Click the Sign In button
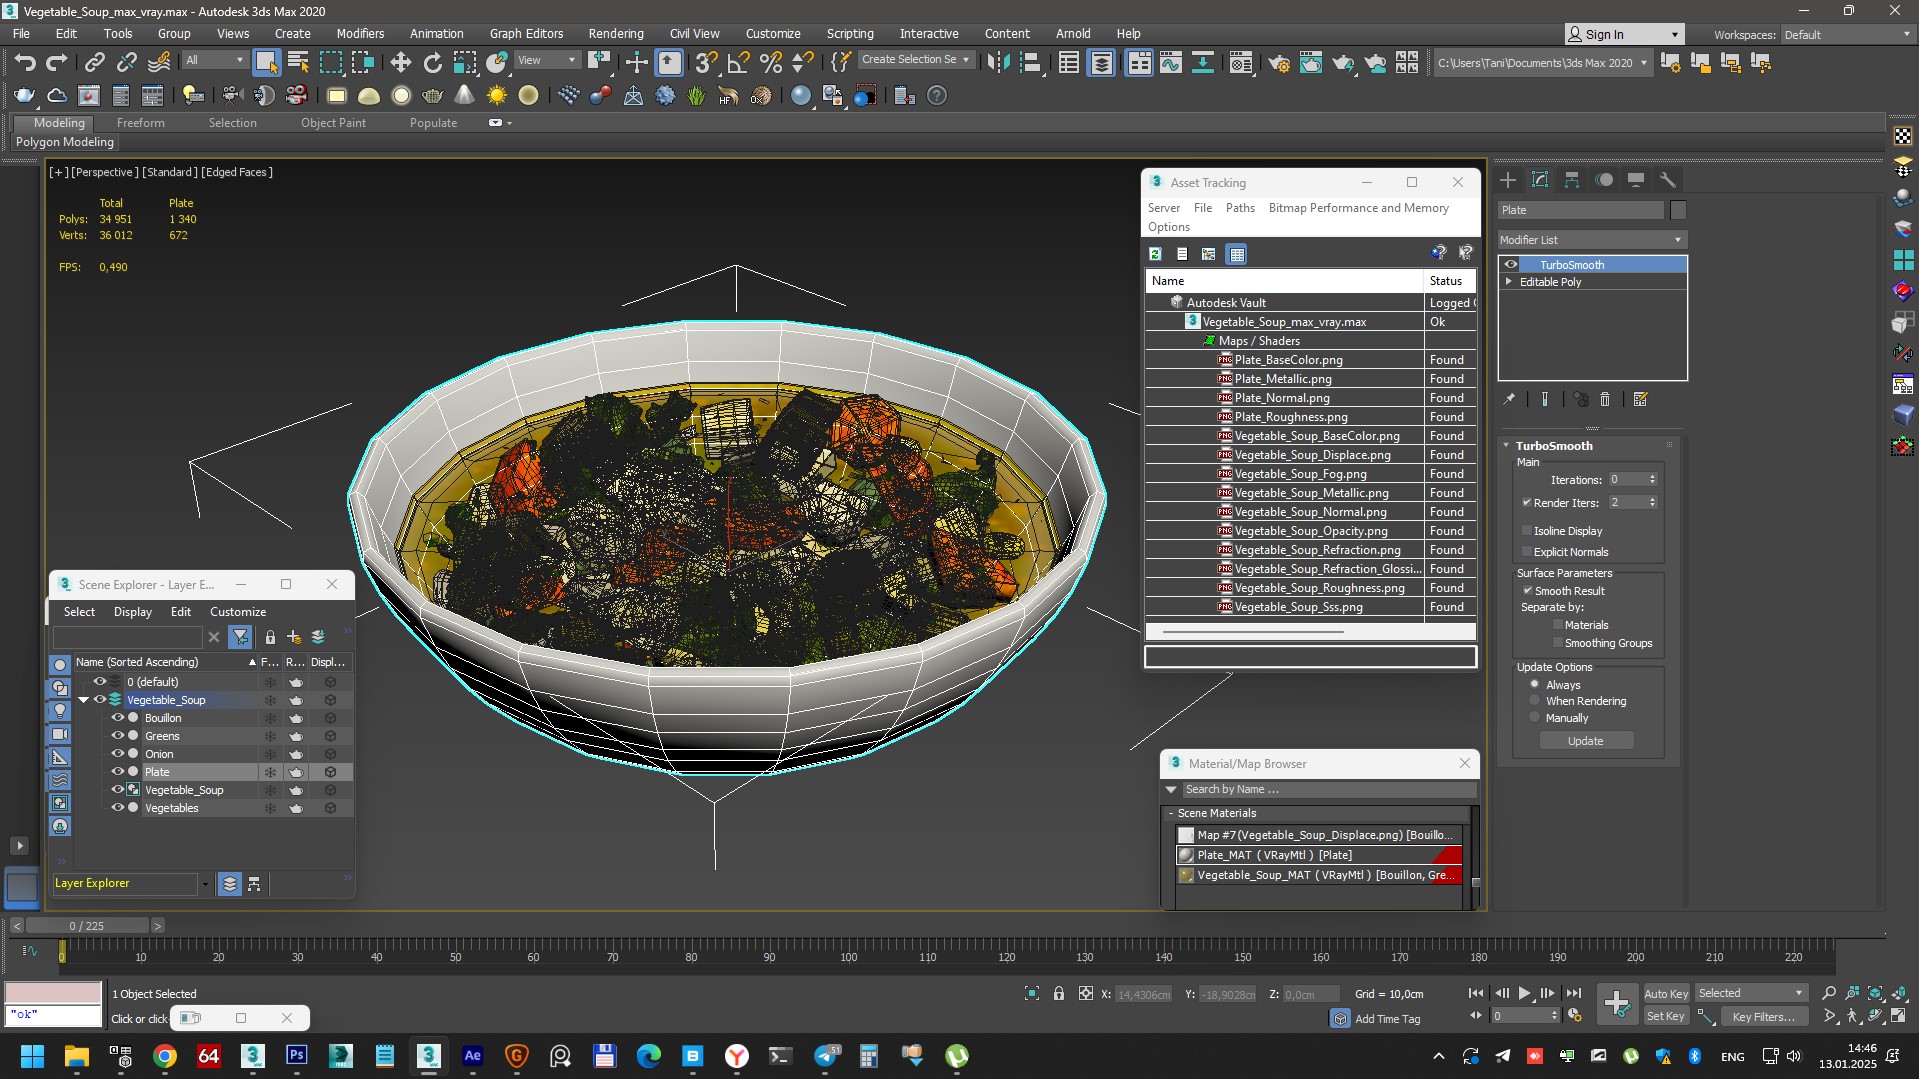1919x1079 pixels. pos(1624,35)
